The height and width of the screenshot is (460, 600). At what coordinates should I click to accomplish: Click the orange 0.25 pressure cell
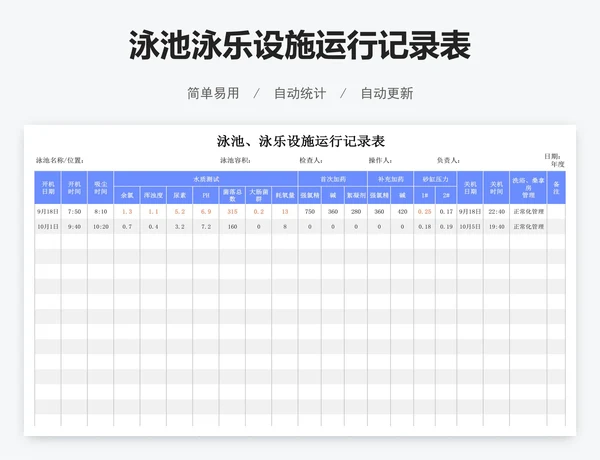pos(425,211)
